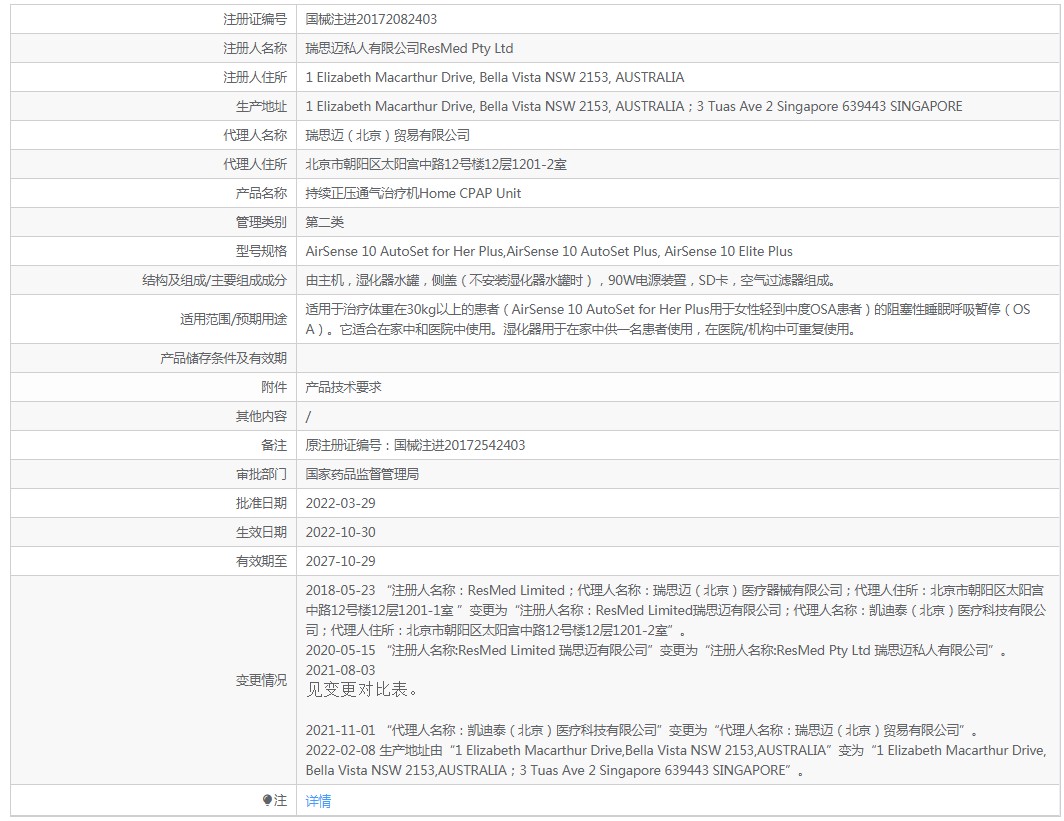Click the 2021-08-03 date in change history
Screen dimensions: 1064x821
pos(340,670)
